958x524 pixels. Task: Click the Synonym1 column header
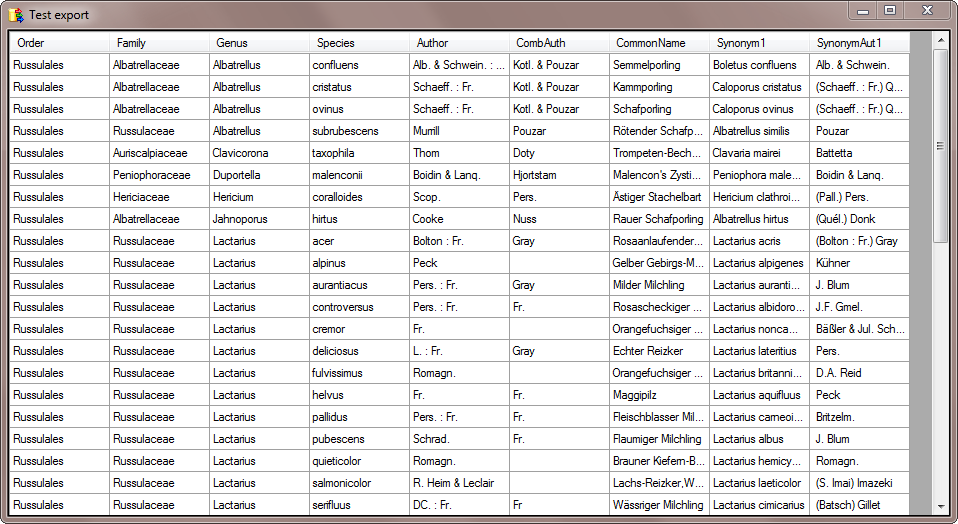click(759, 43)
